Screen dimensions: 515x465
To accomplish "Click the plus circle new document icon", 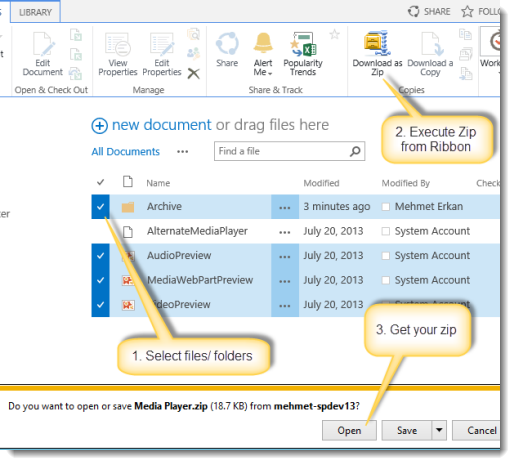I will coord(99,126).
